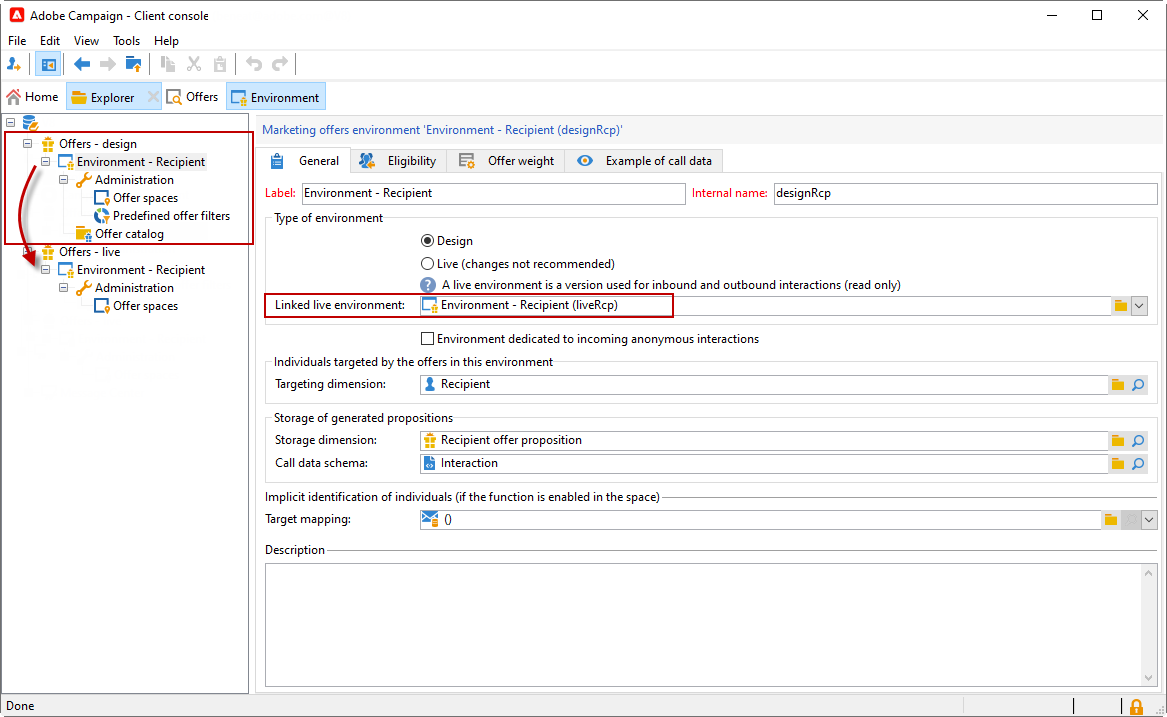Image resolution: width=1167 pixels, height=717 pixels.
Task: Collapse the root tree node
Action: pos(10,122)
